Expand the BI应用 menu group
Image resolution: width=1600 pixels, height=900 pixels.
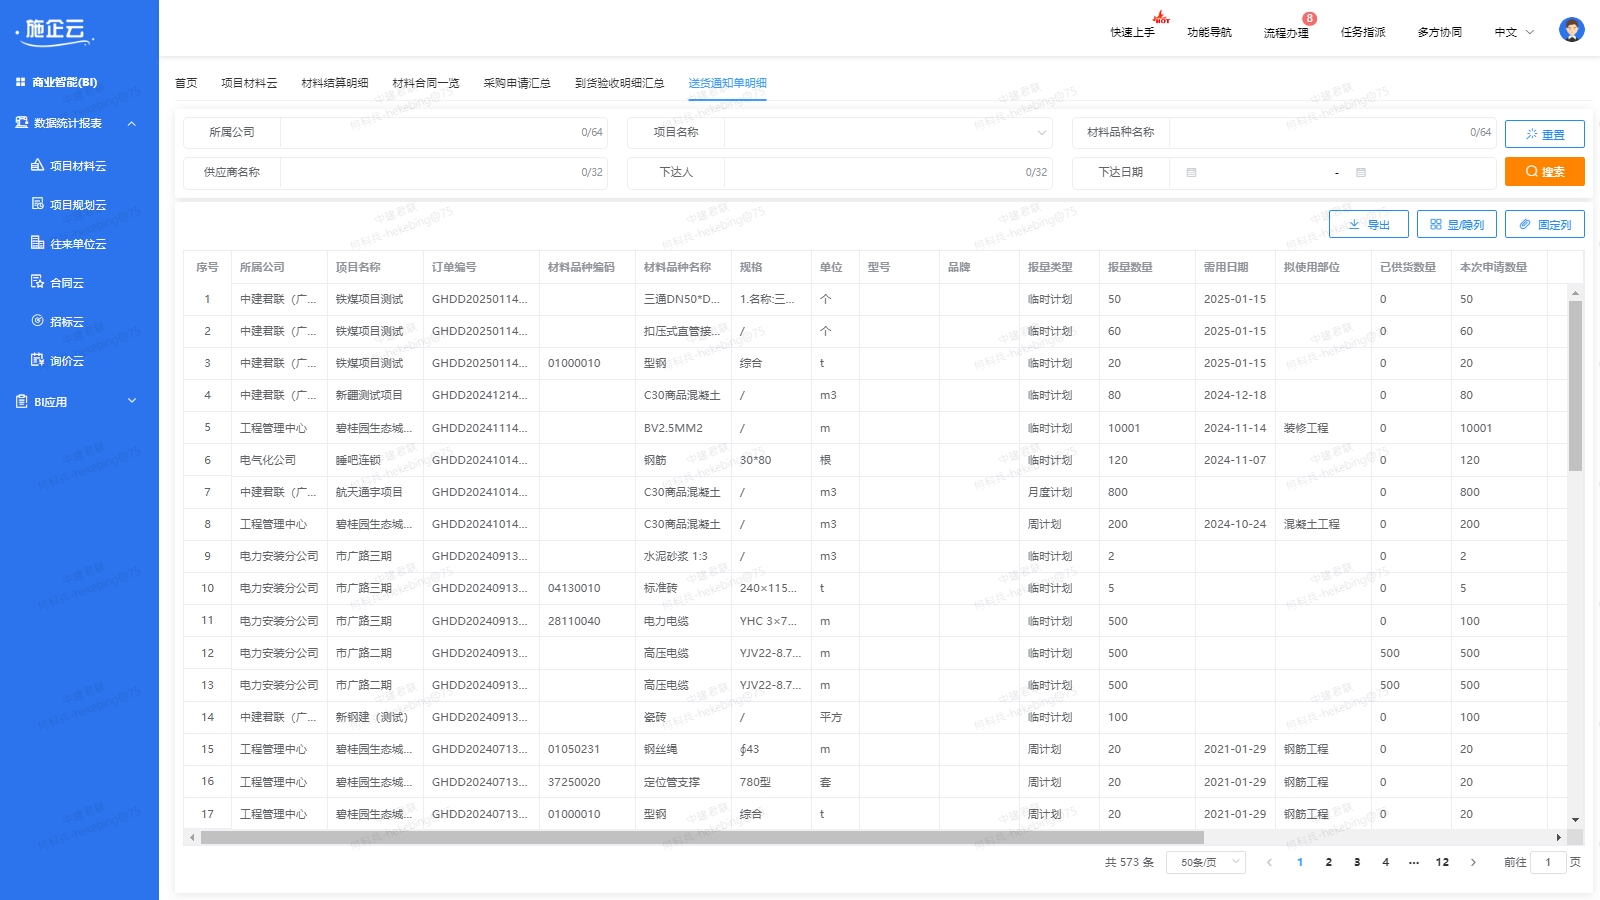click(x=131, y=401)
